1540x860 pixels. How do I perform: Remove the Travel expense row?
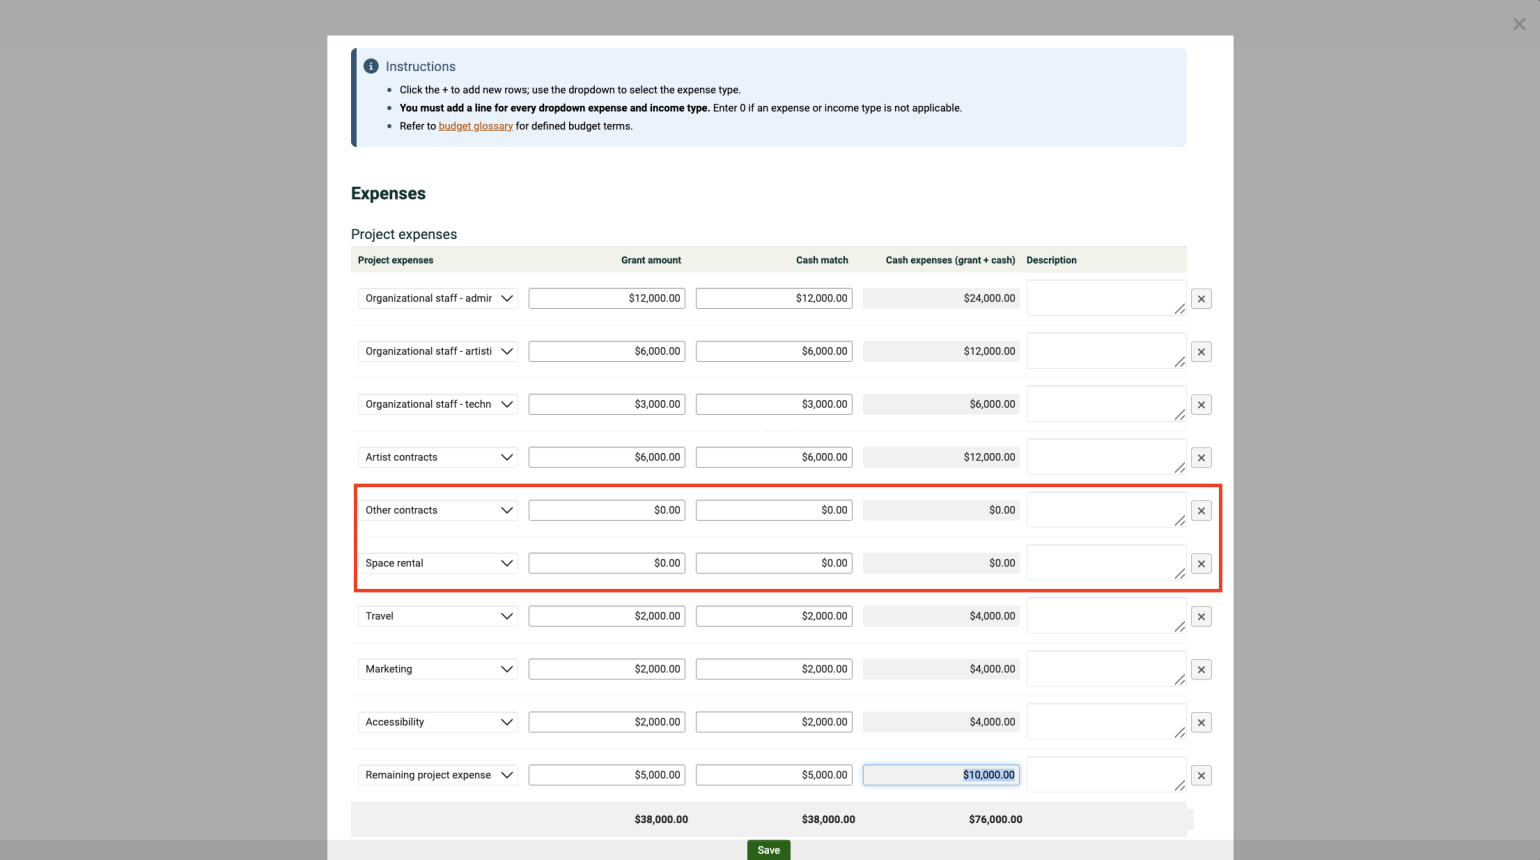1201,616
